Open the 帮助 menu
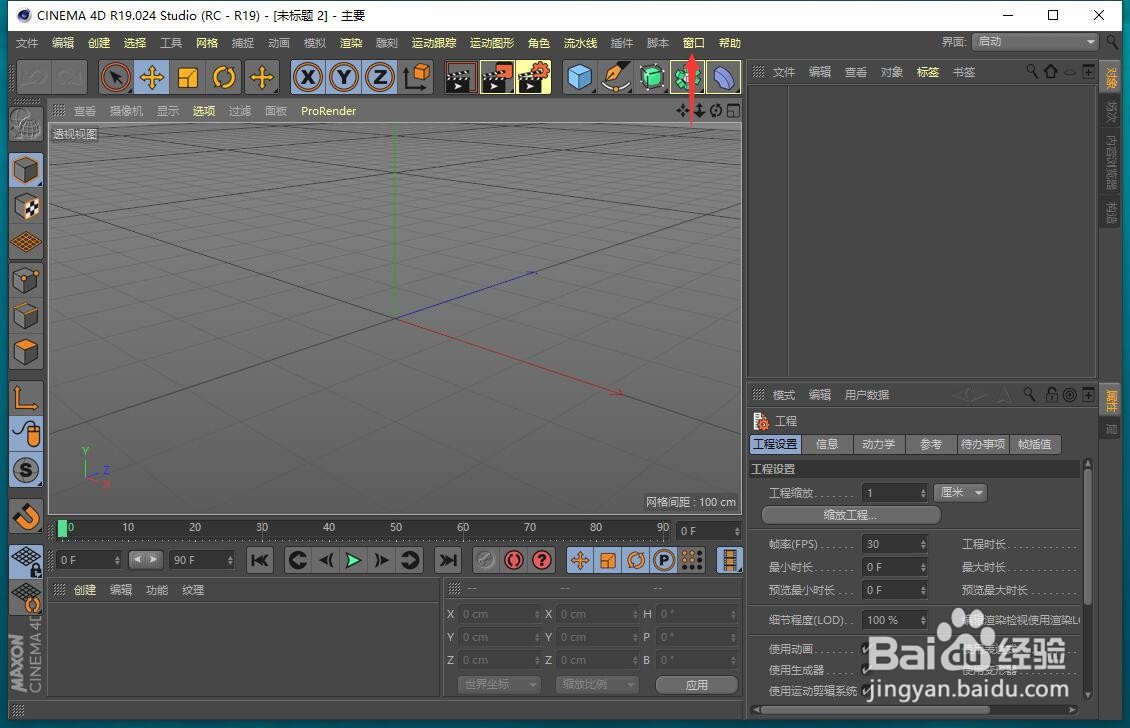Viewport: 1130px width, 728px height. (730, 43)
